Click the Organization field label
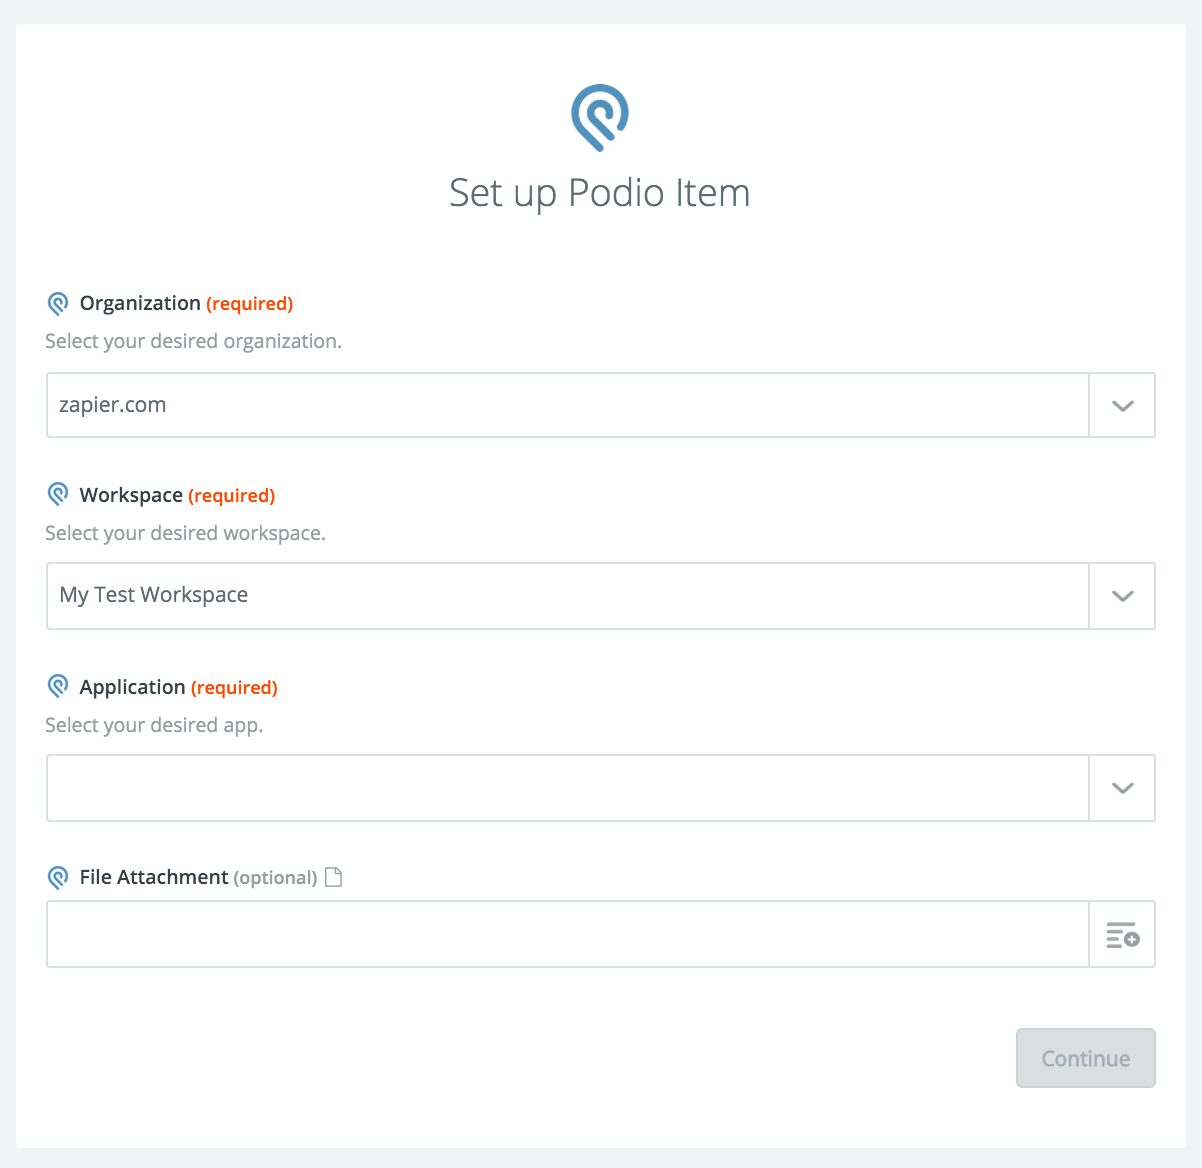This screenshot has height=1168, width=1202. [140, 303]
